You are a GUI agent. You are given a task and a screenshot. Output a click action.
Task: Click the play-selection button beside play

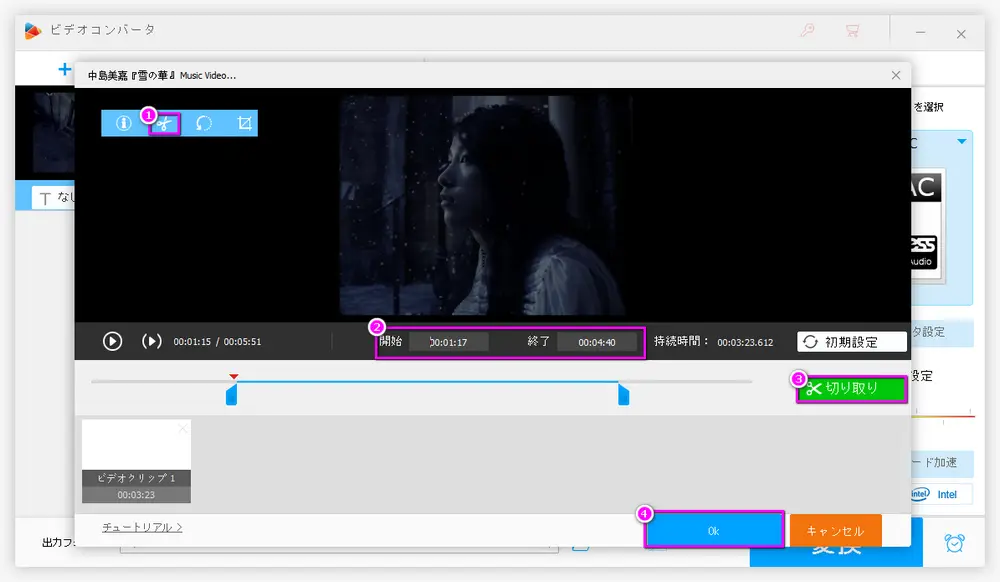pyautogui.click(x=152, y=341)
